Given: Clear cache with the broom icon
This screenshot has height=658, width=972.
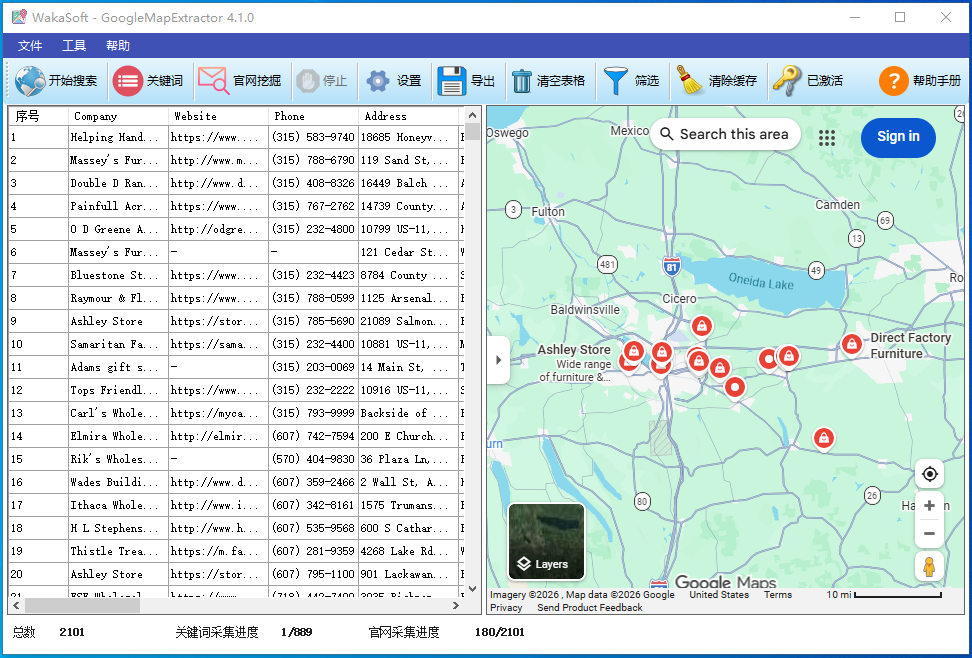Looking at the screenshot, I should point(691,81).
